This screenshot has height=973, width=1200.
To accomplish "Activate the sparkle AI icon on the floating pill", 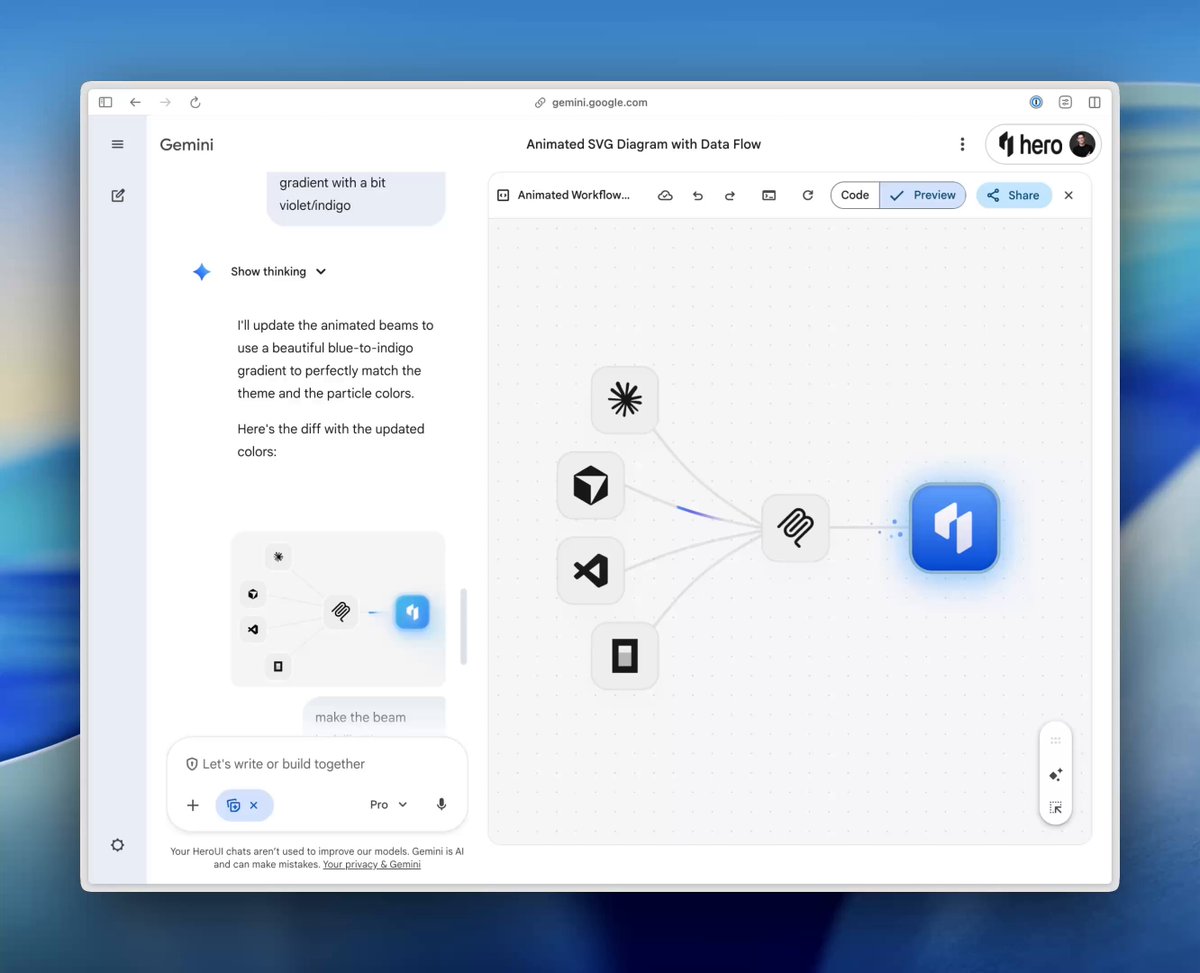I will click(x=1055, y=774).
